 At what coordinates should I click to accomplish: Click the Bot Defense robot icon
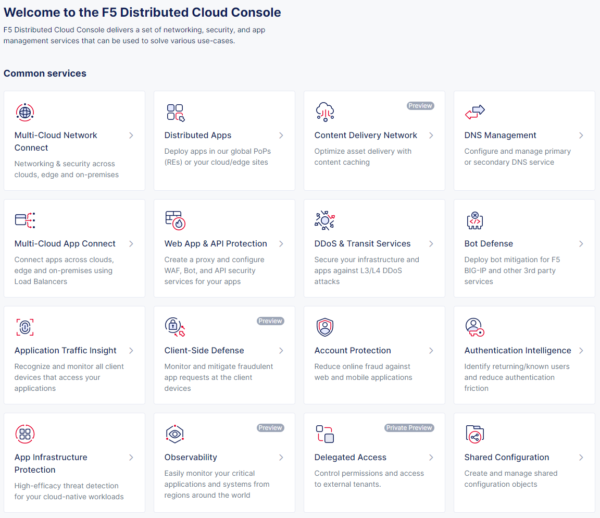click(x=475, y=220)
